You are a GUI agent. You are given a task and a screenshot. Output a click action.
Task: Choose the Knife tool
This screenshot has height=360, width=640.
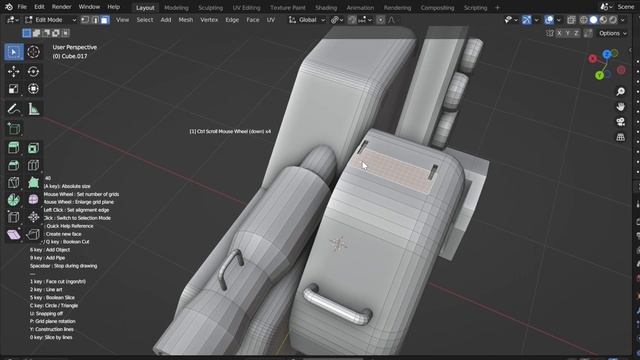13,182
